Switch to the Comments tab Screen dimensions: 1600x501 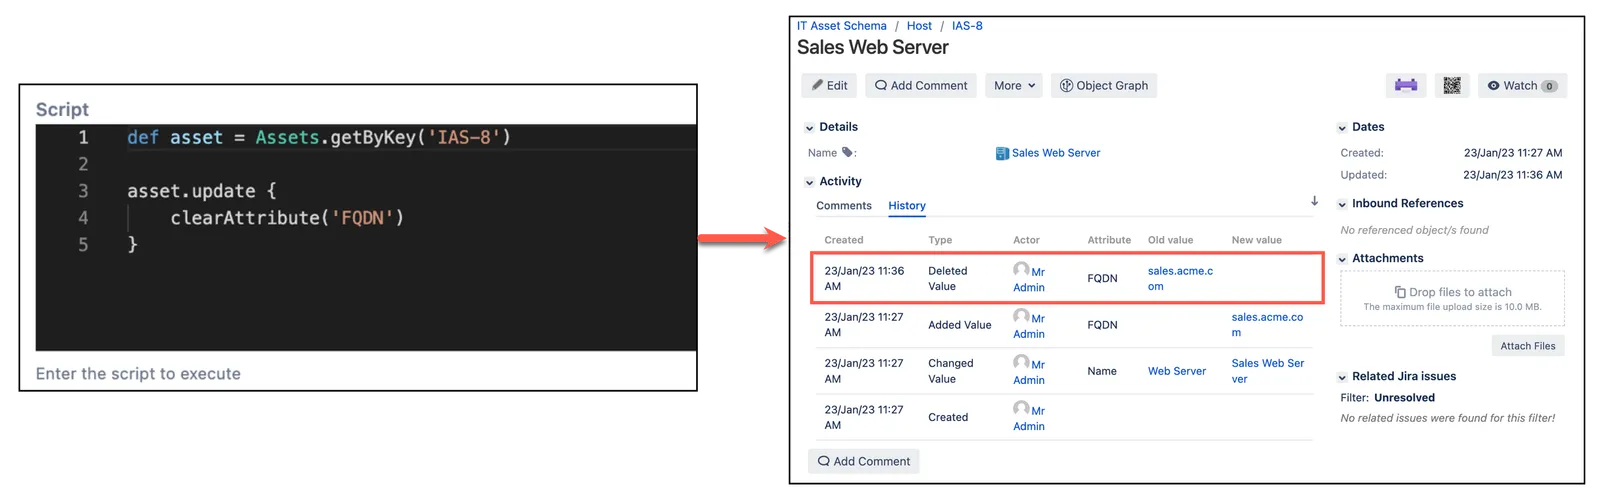click(x=844, y=206)
